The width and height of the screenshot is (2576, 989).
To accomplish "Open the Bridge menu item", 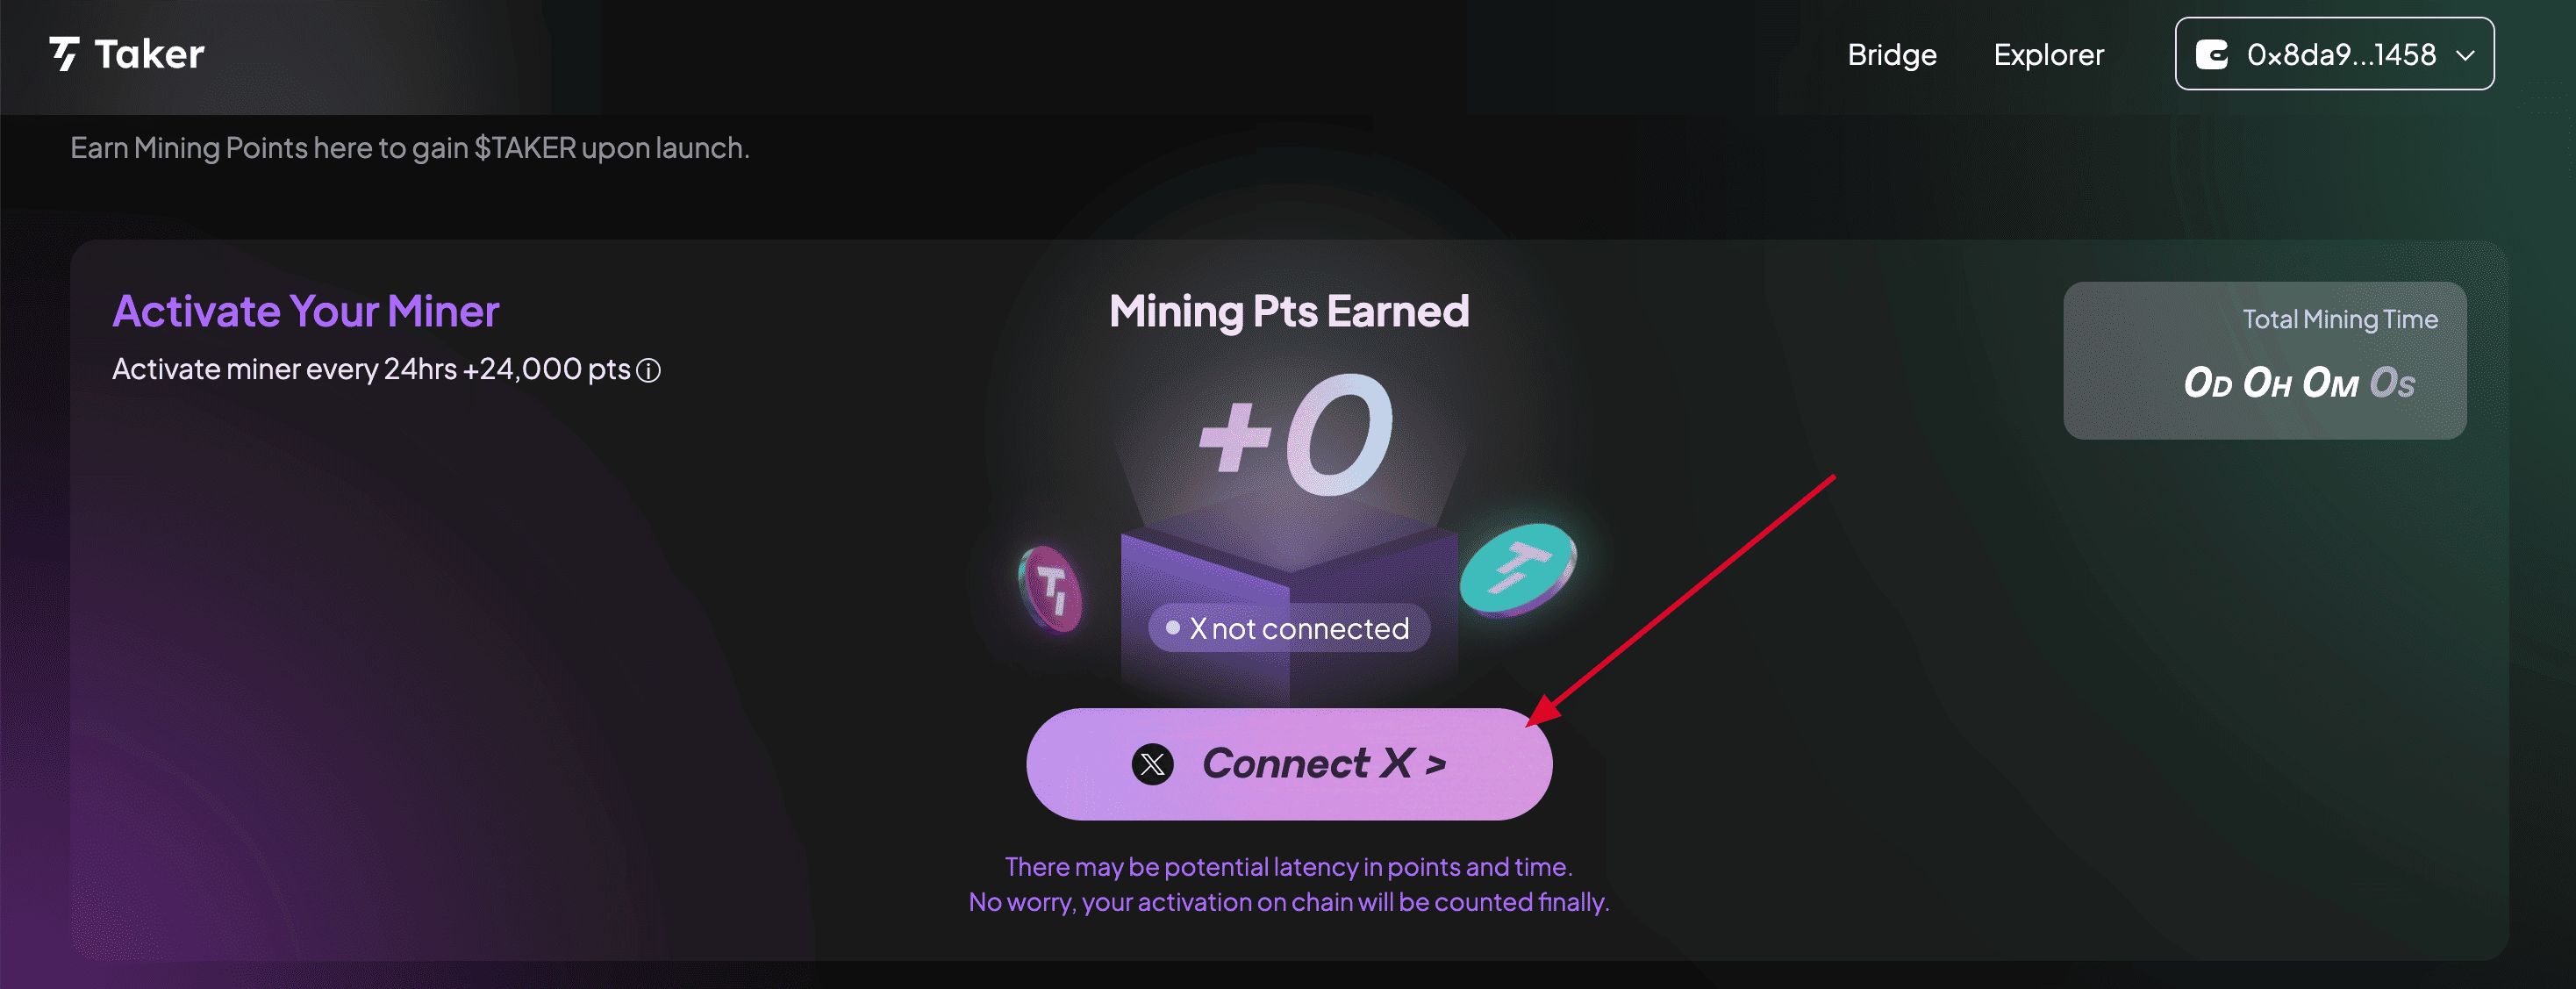I will coord(1892,54).
